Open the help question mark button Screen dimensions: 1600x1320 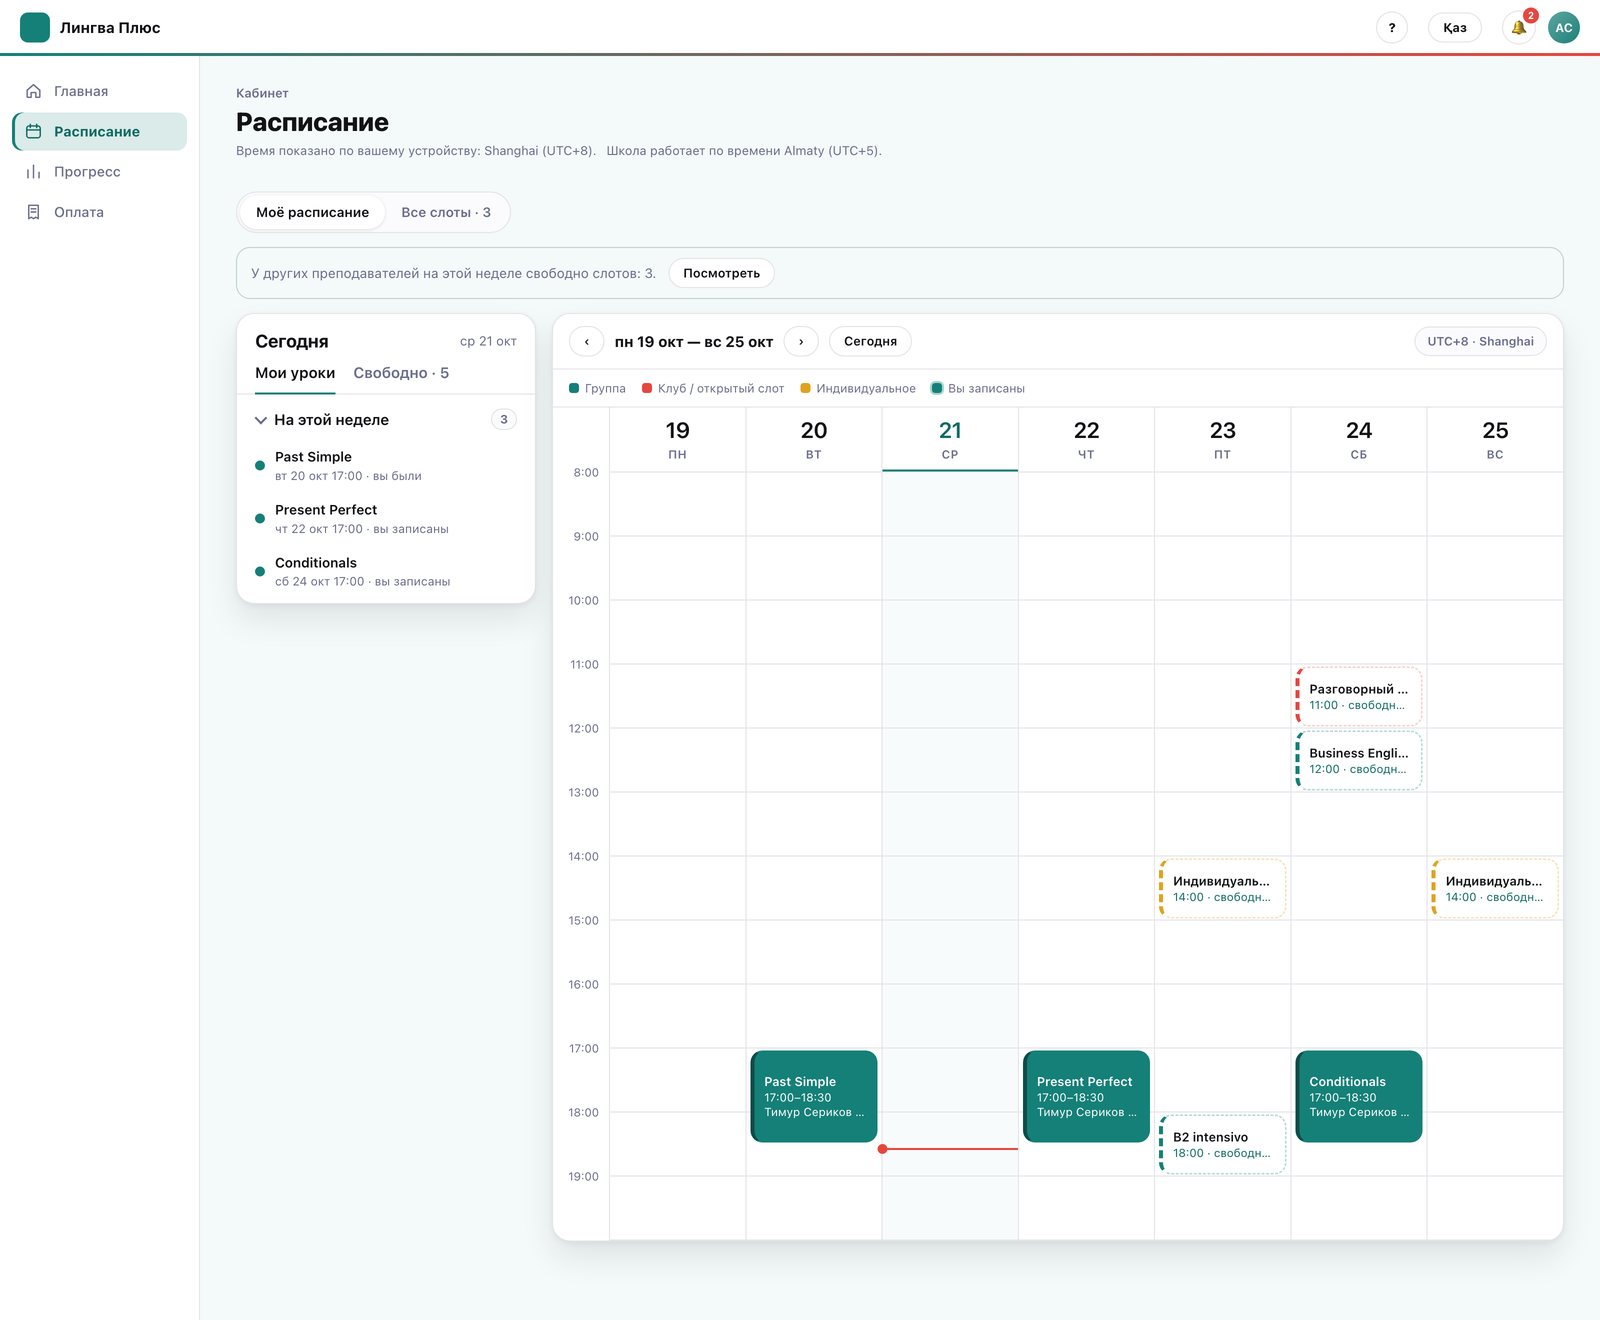(x=1392, y=28)
